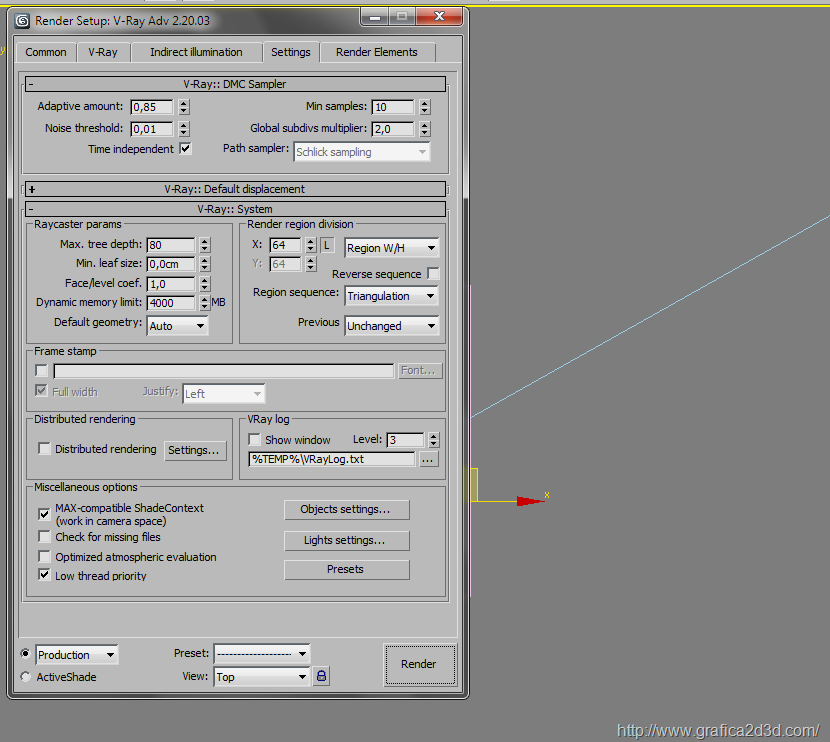Click the Presets button

tap(346, 569)
